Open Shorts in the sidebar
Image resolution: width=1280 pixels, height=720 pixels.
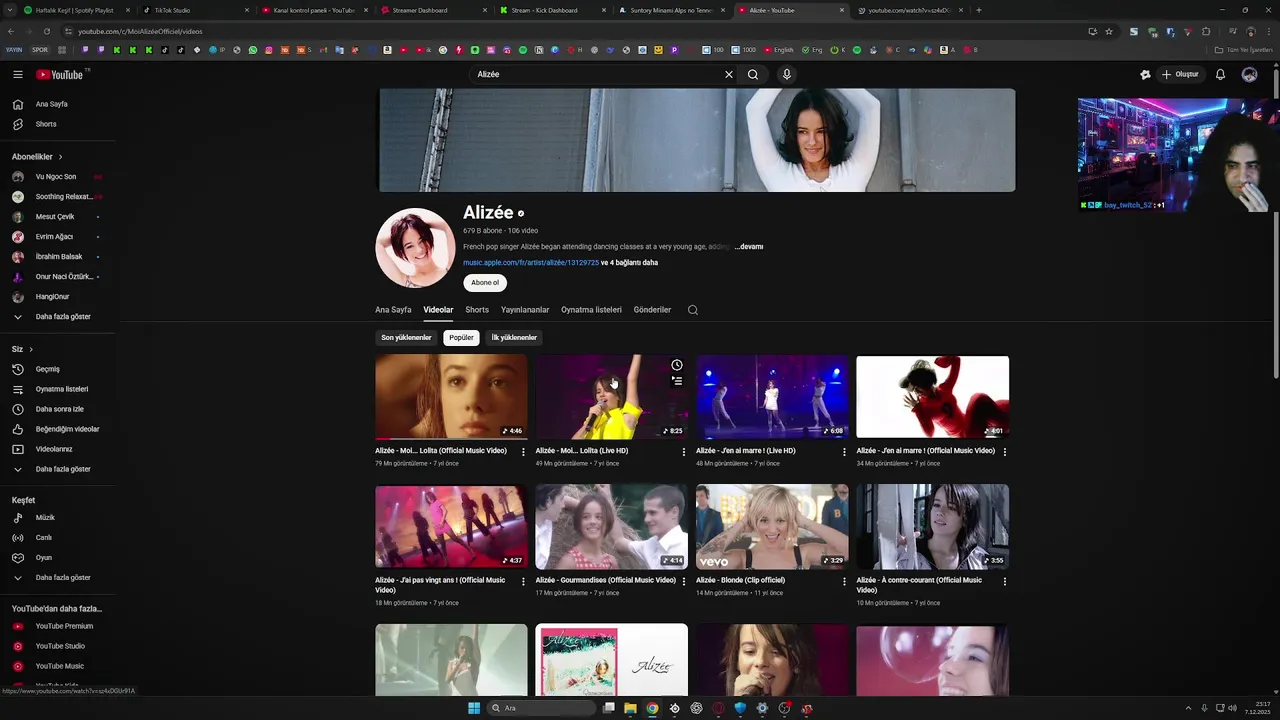point(46,124)
